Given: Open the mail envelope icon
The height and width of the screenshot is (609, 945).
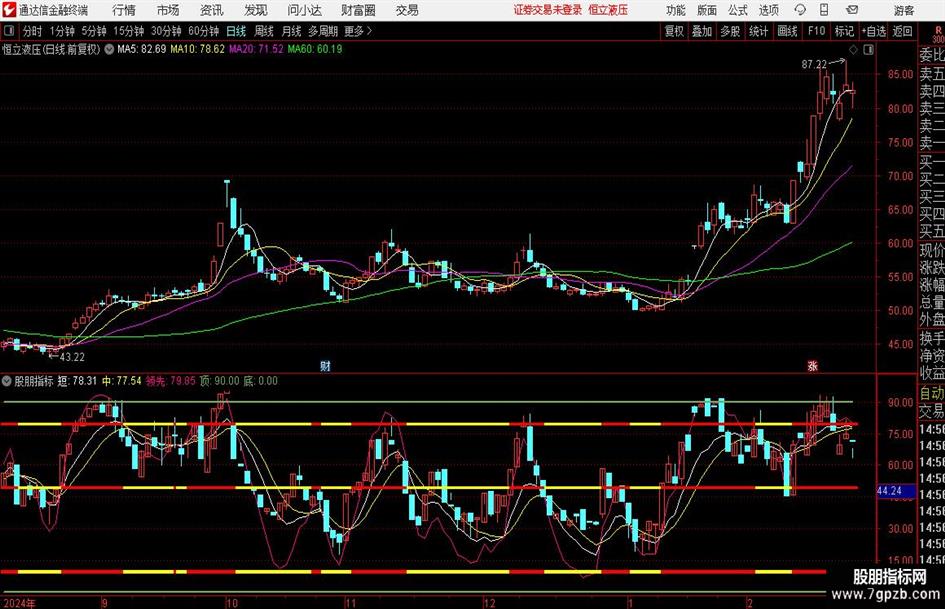Looking at the screenshot, I should click(852, 10).
